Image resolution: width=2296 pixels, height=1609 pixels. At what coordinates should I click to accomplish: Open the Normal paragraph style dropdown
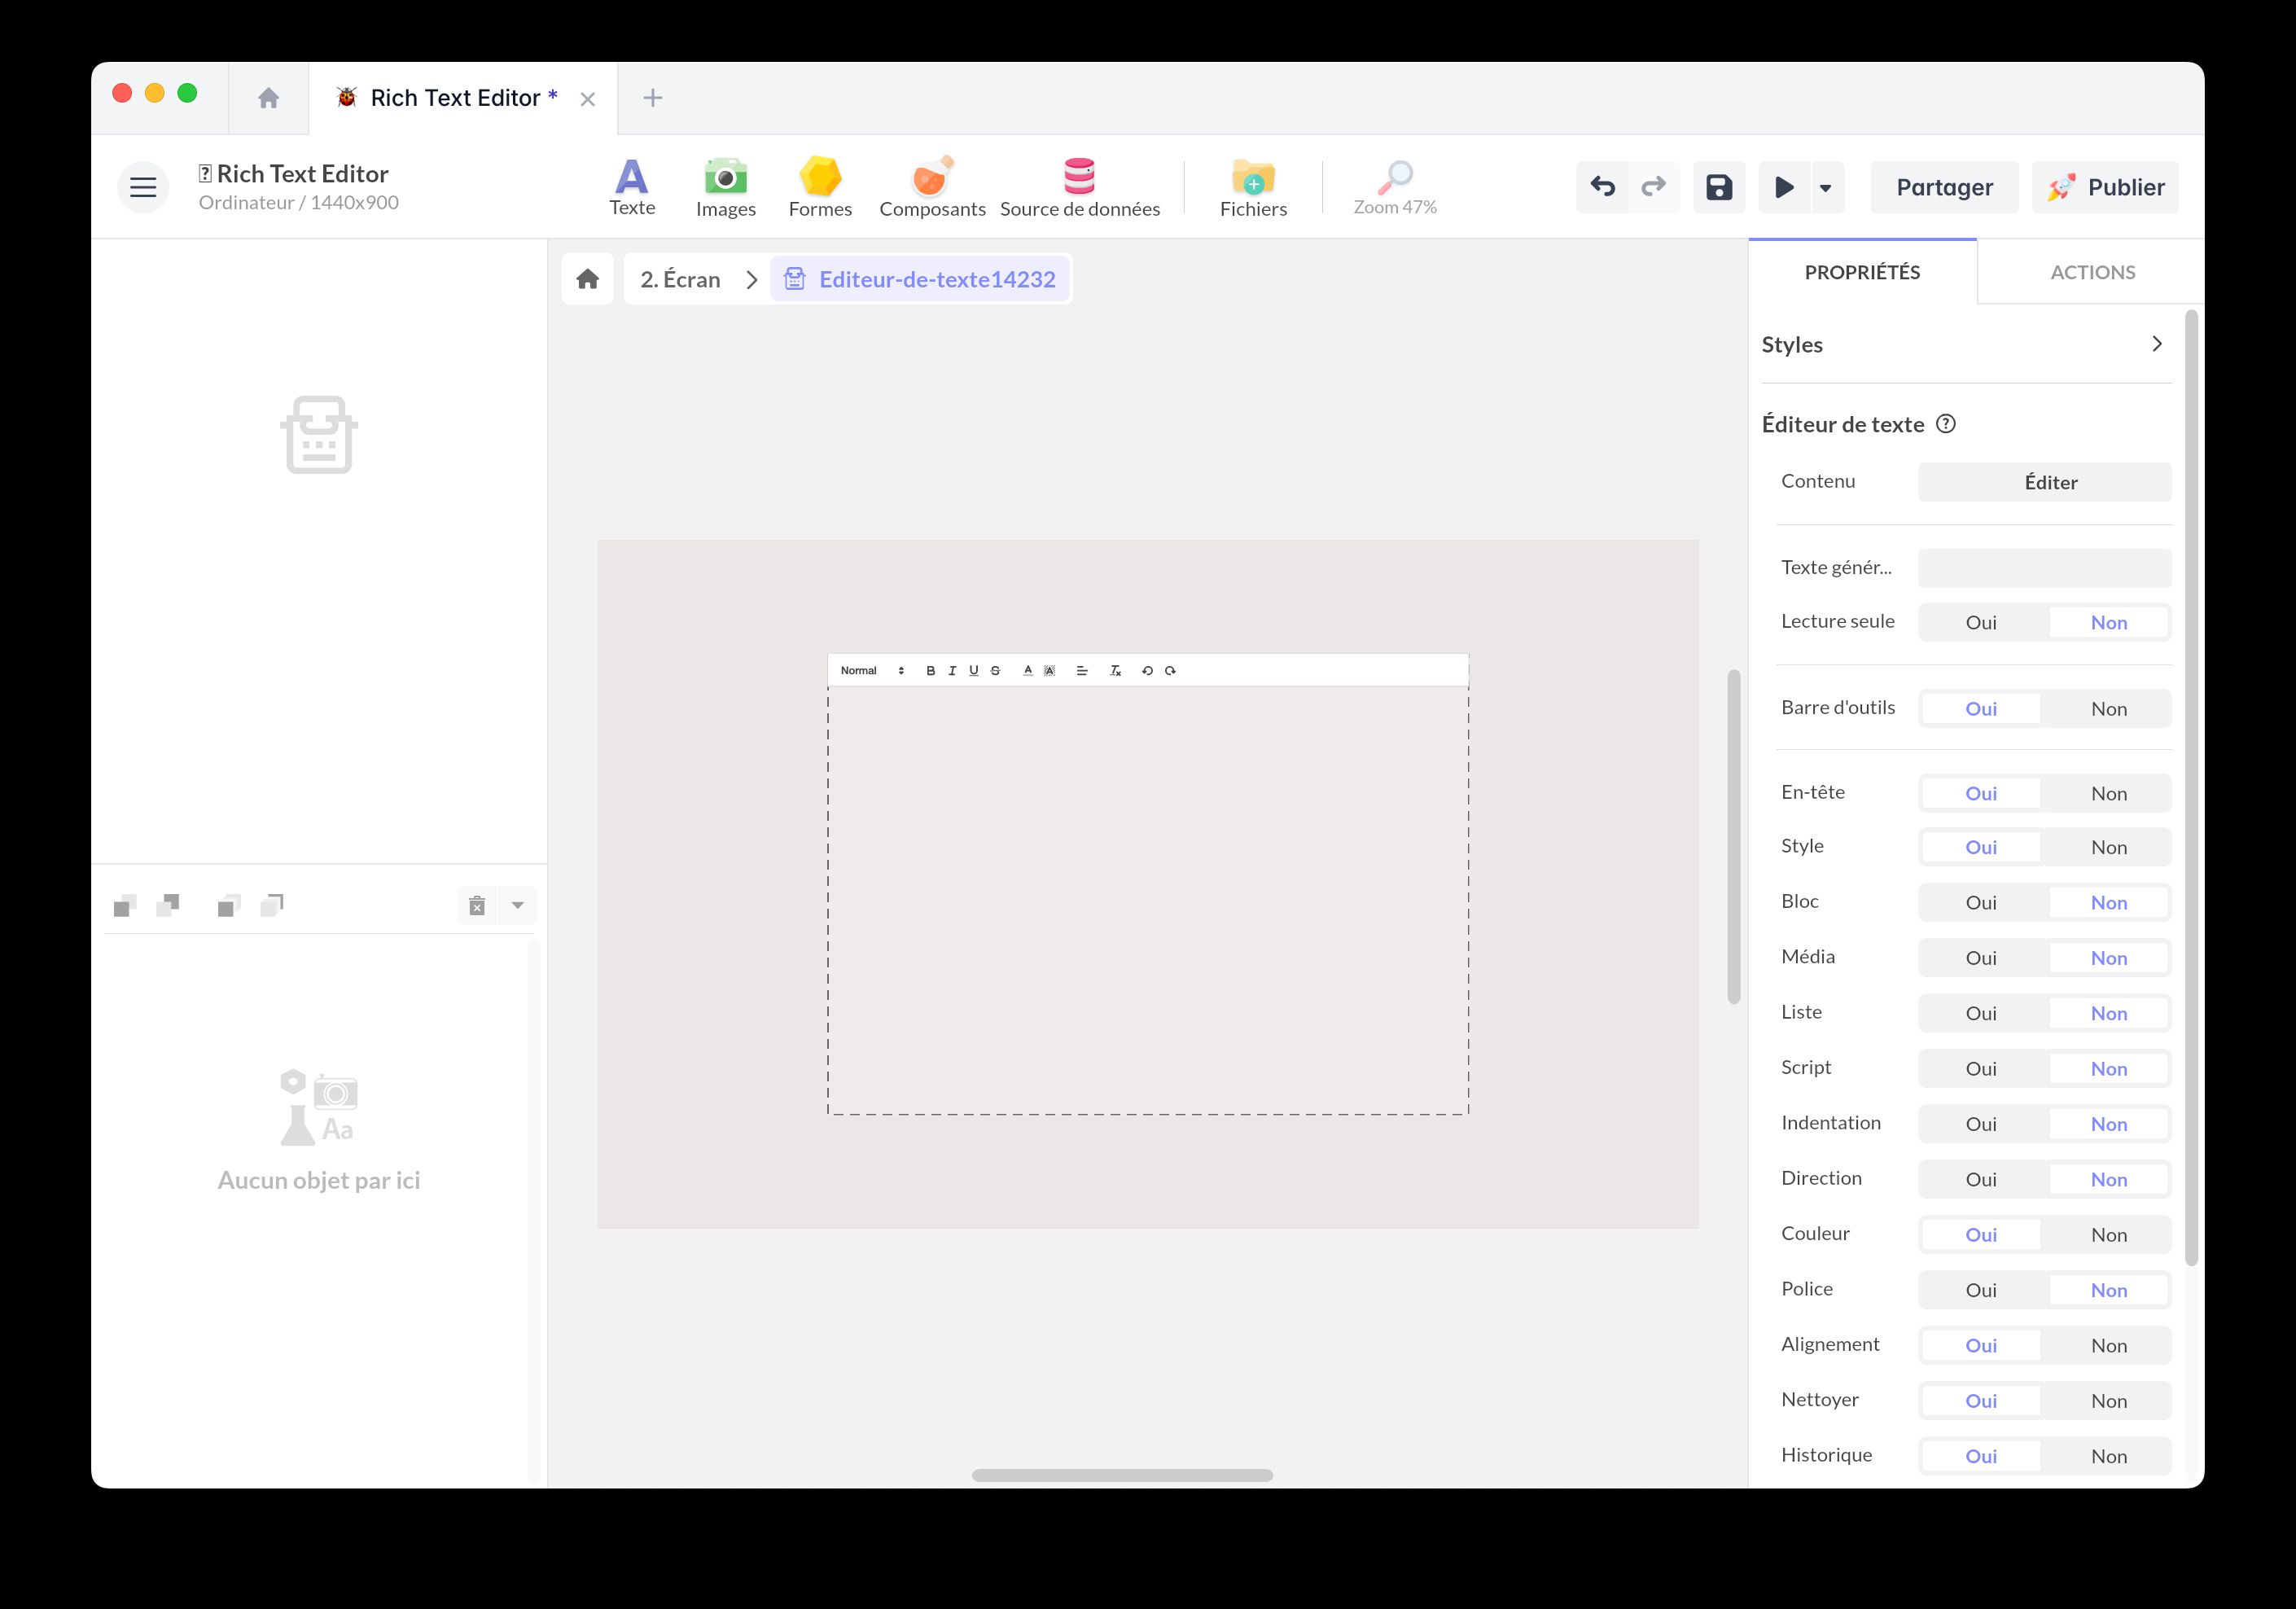tap(871, 671)
